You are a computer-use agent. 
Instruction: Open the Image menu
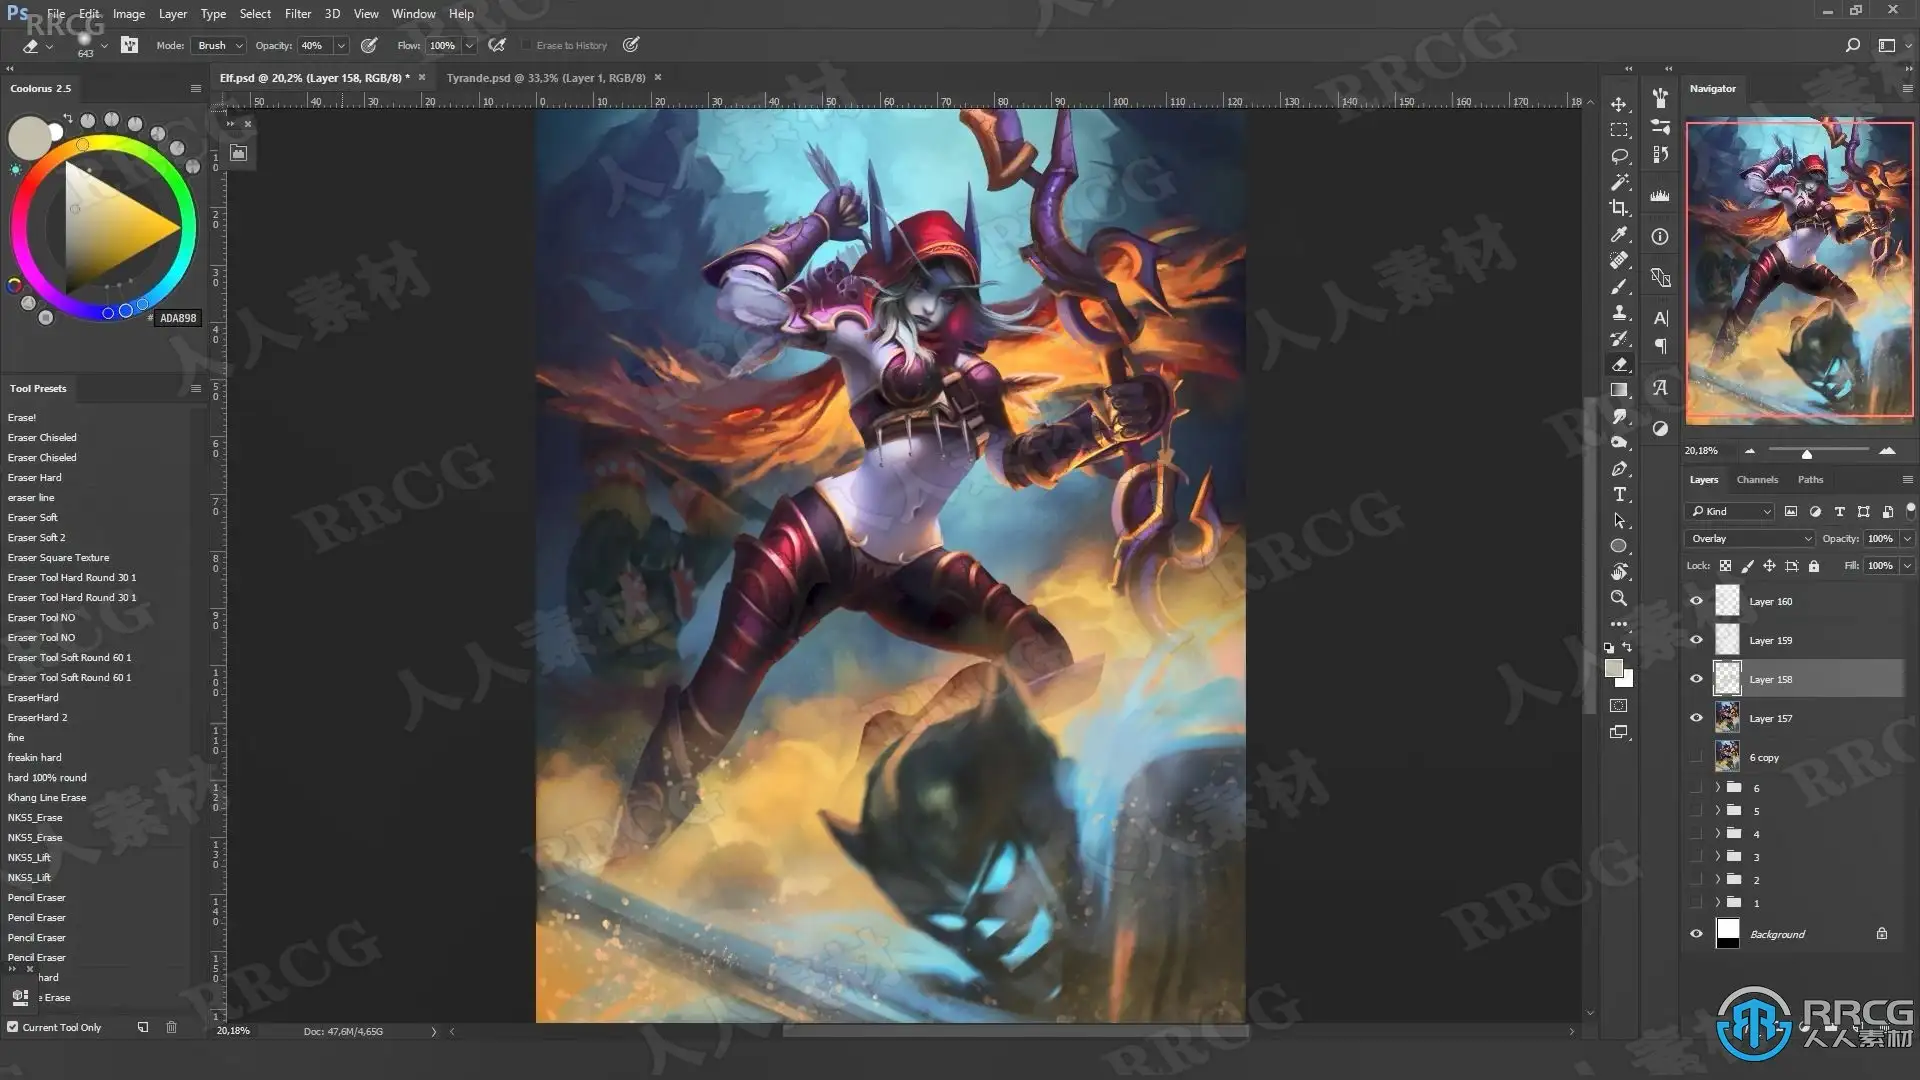point(129,14)
